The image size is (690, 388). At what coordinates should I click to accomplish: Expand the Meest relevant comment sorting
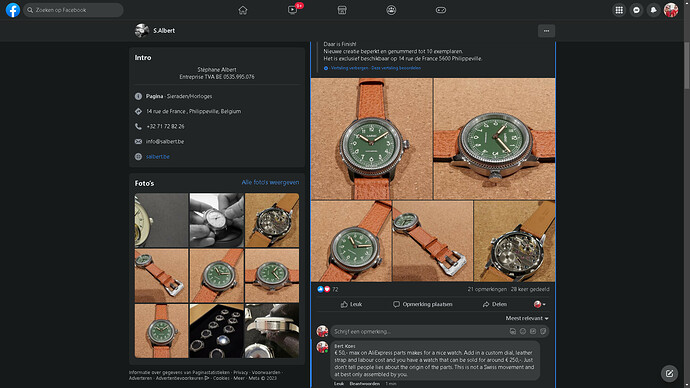(527, 318)
